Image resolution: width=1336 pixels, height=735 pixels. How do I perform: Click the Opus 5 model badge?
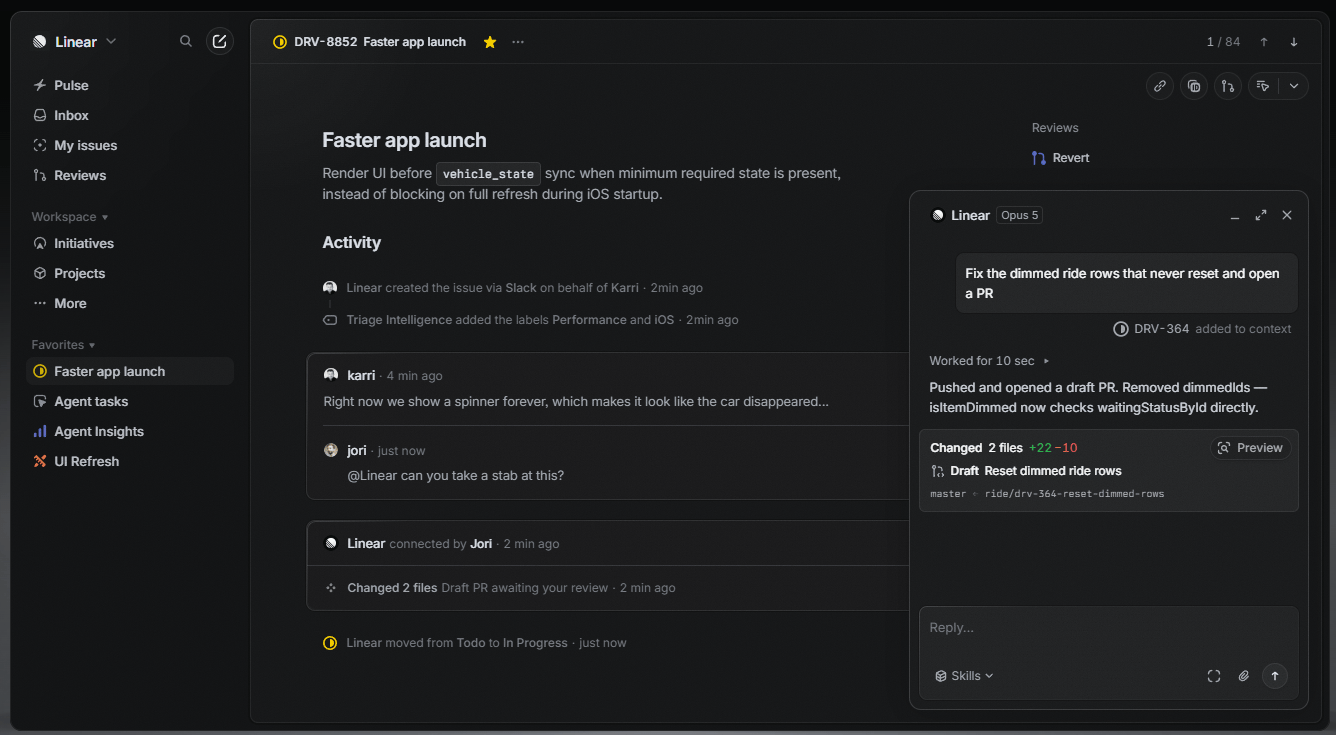pos(1019,215)
